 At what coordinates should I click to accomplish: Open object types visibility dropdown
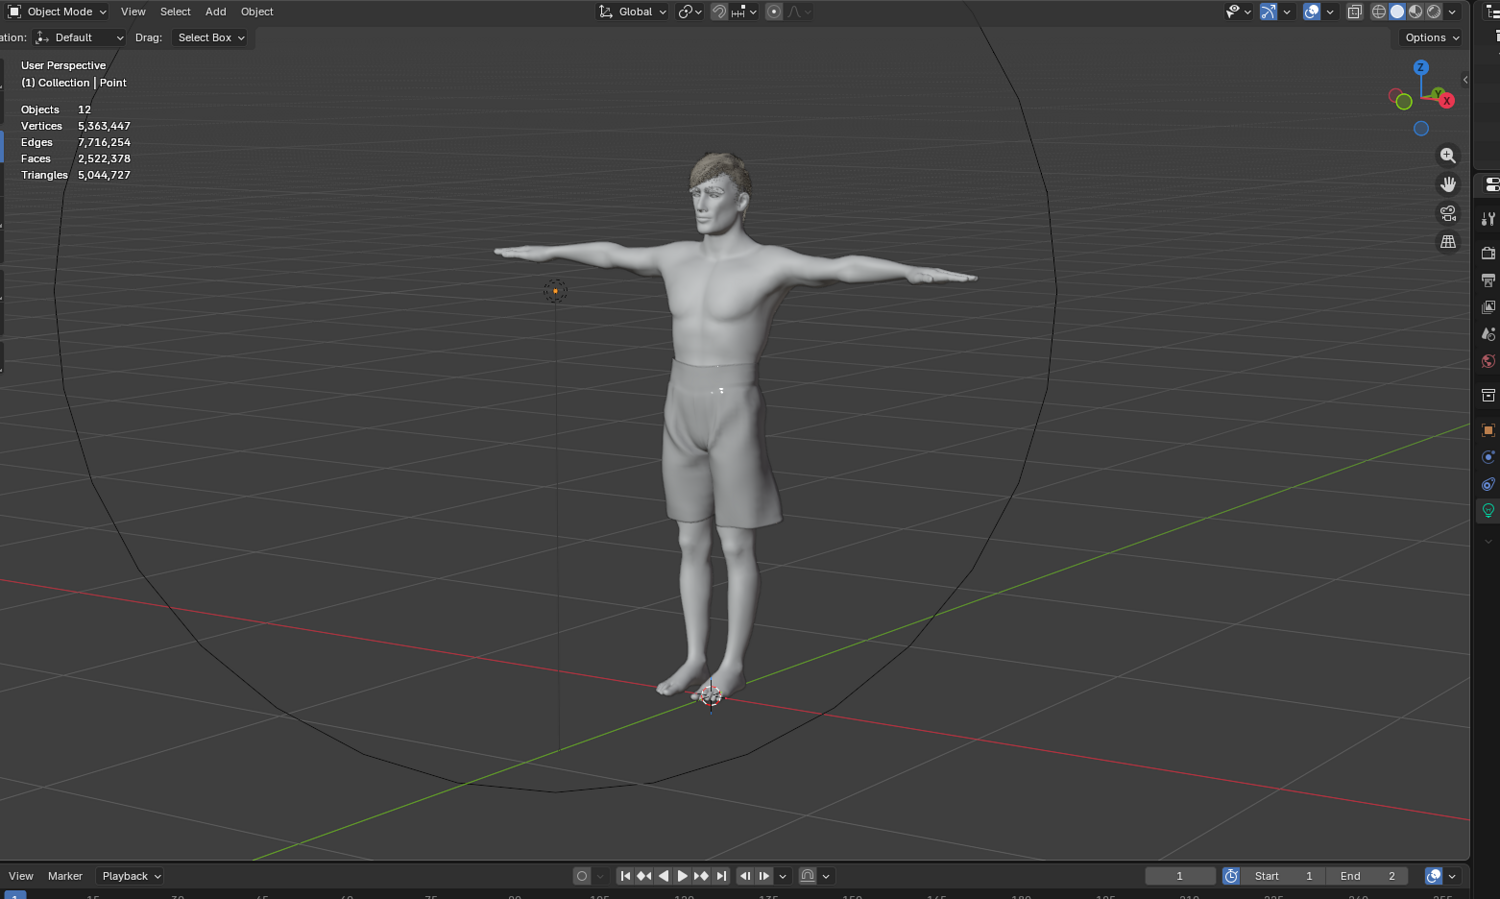(x=1239, y=12)
